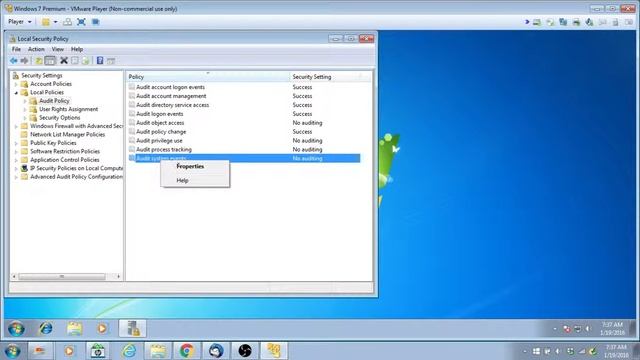Select Audit policy change row

point(244,132)
